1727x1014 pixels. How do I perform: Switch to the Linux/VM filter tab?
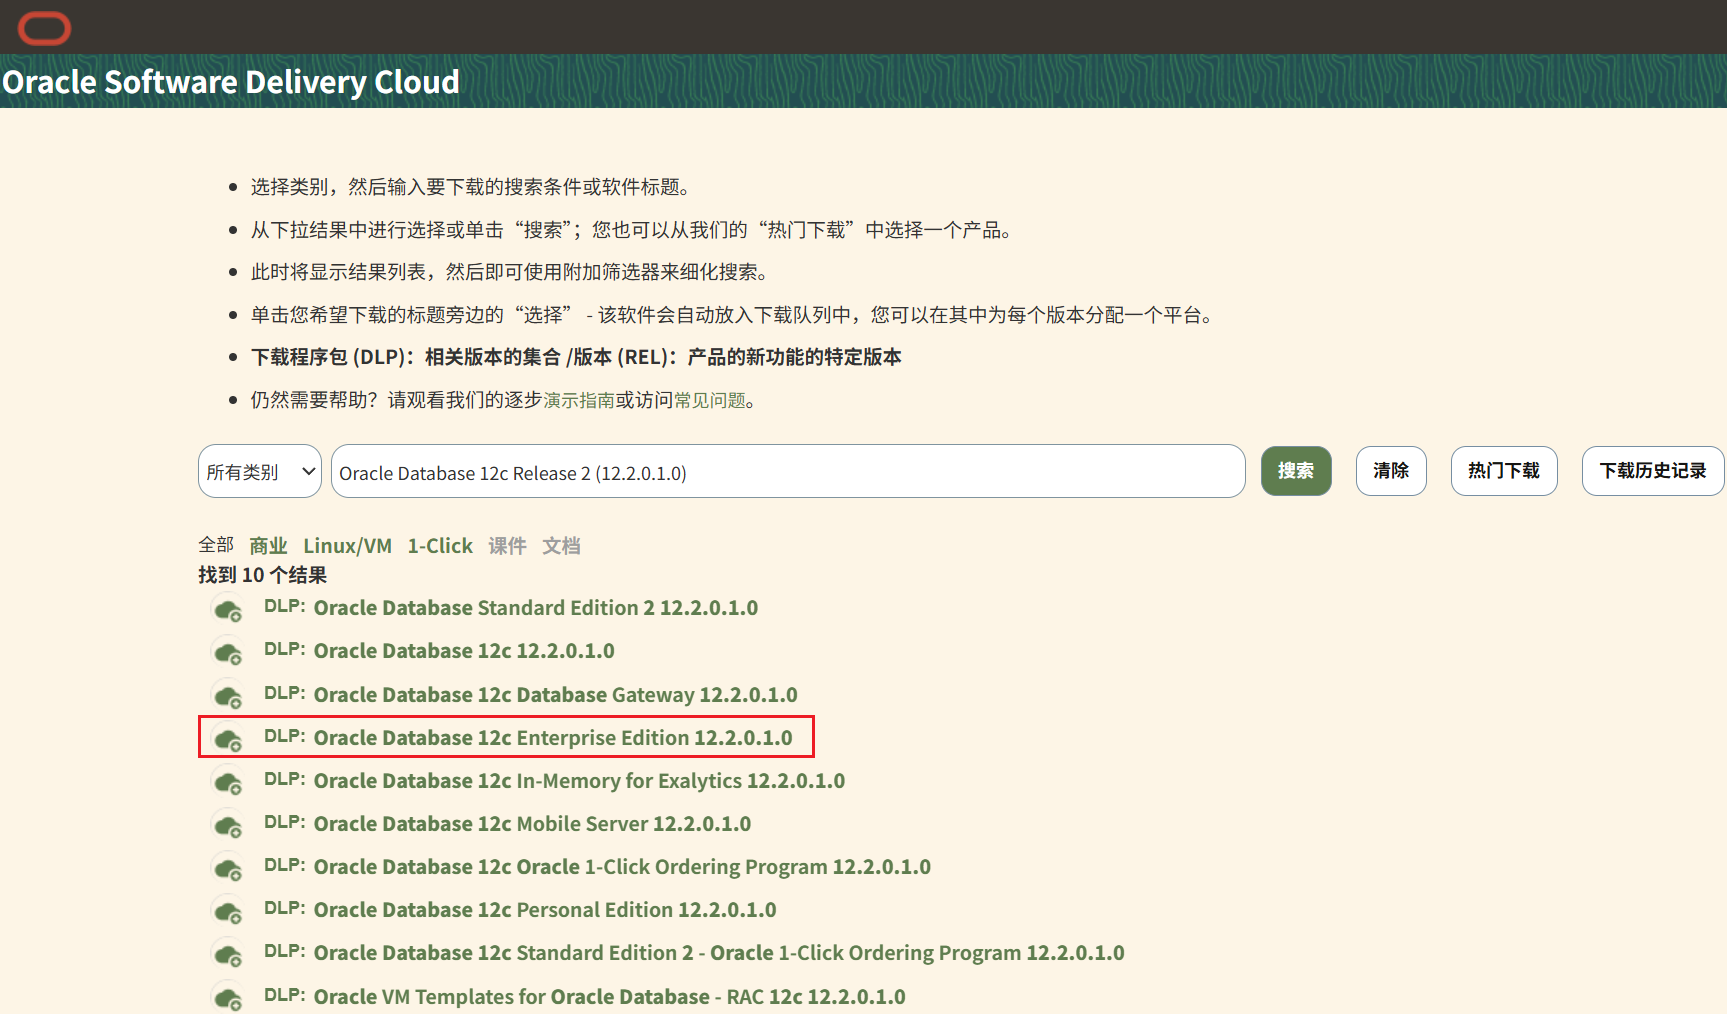tap(348, 545)
